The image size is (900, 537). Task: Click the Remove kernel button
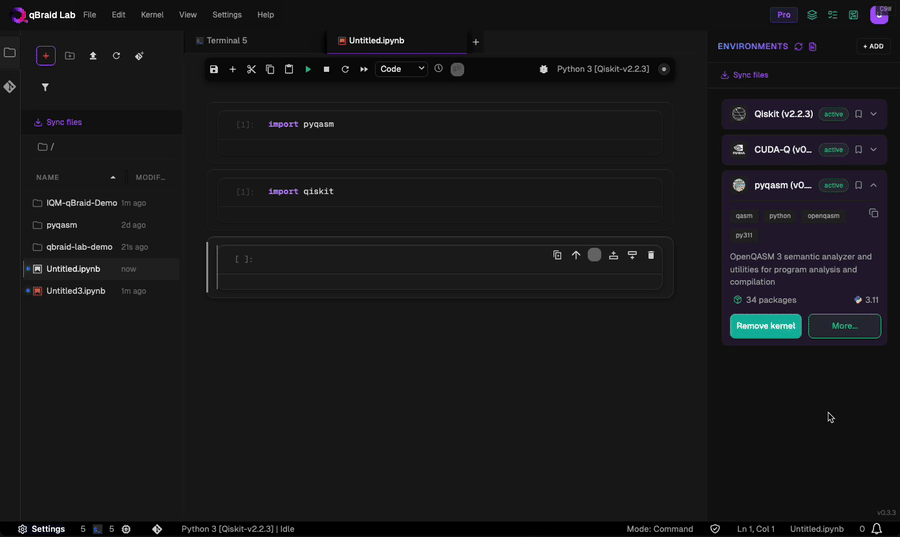click(766, 326)
